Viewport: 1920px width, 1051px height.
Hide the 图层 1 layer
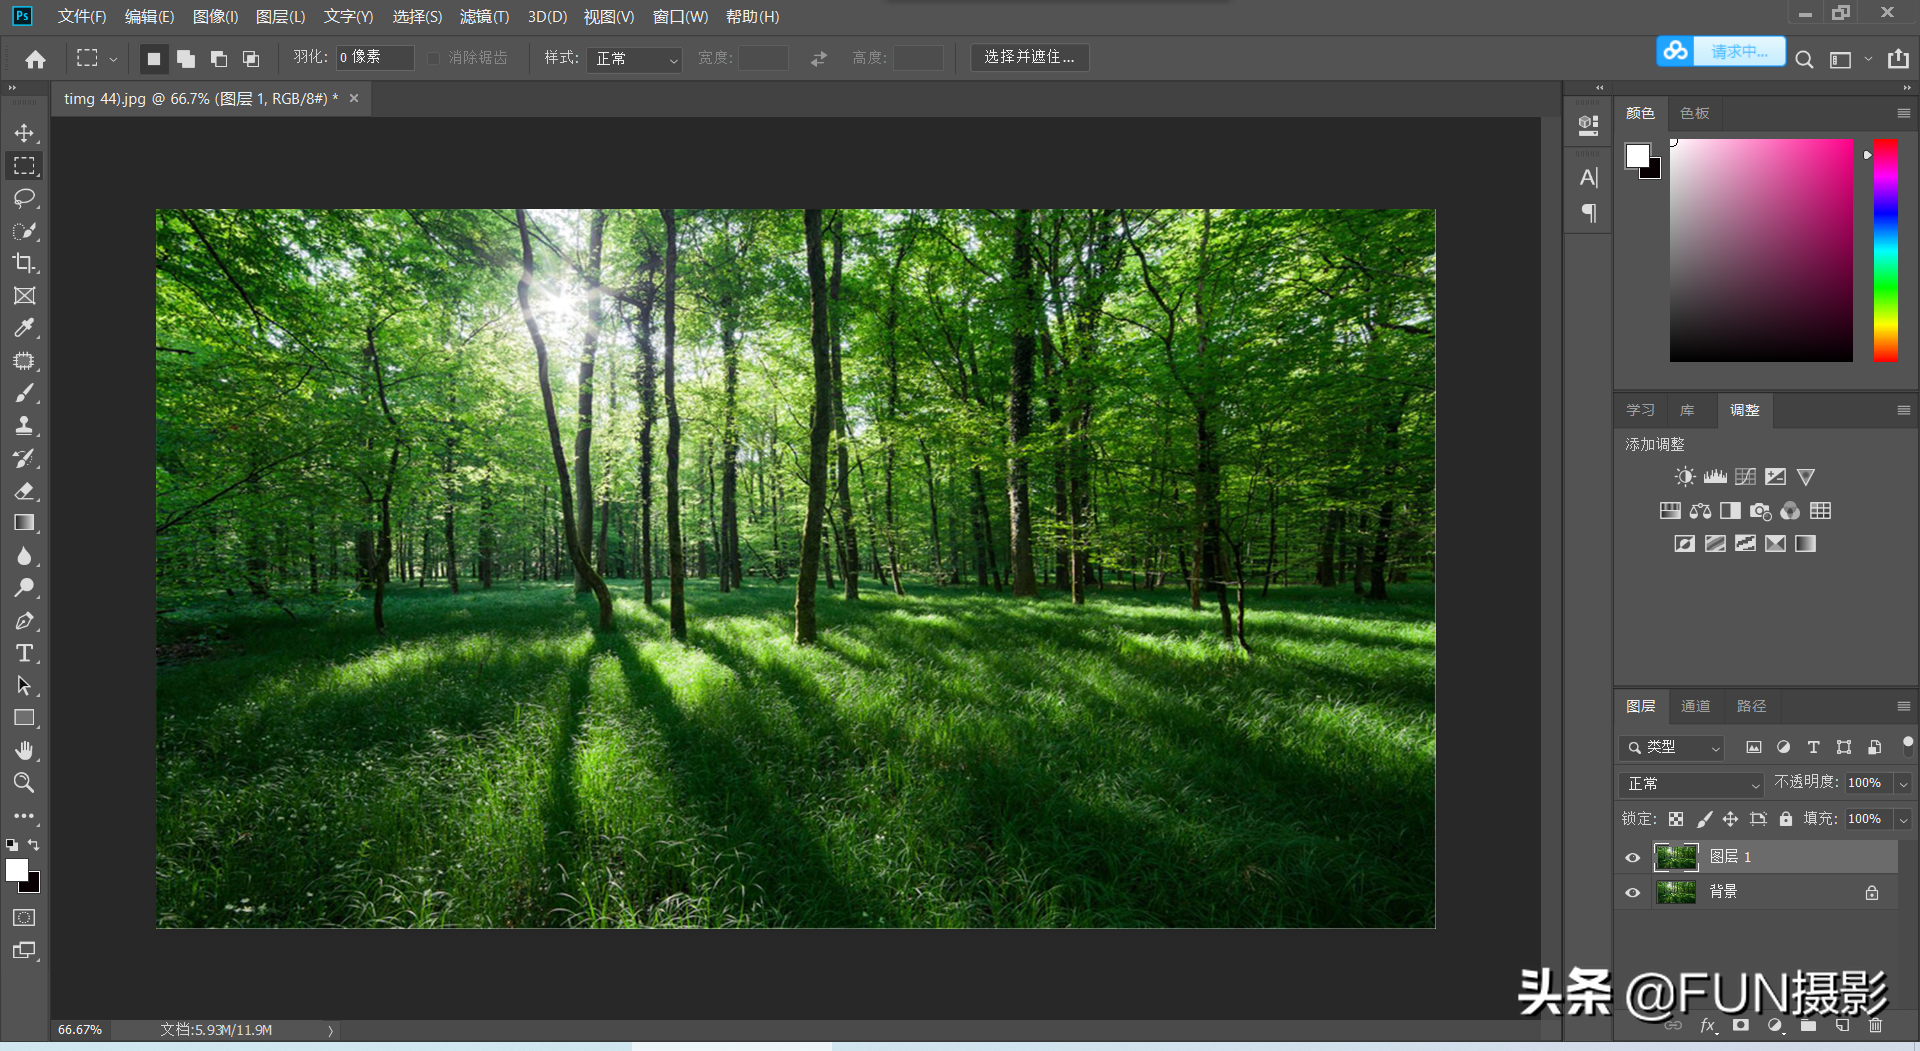1633,857
